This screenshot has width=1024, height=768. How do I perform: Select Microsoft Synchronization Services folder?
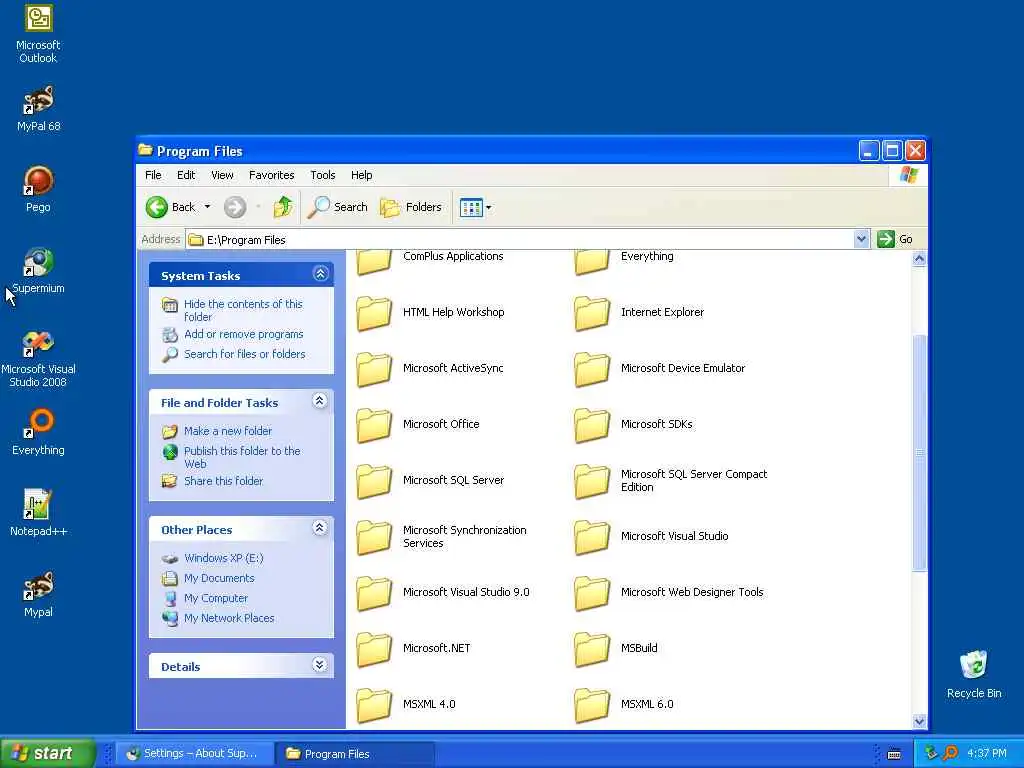[441, 536]
